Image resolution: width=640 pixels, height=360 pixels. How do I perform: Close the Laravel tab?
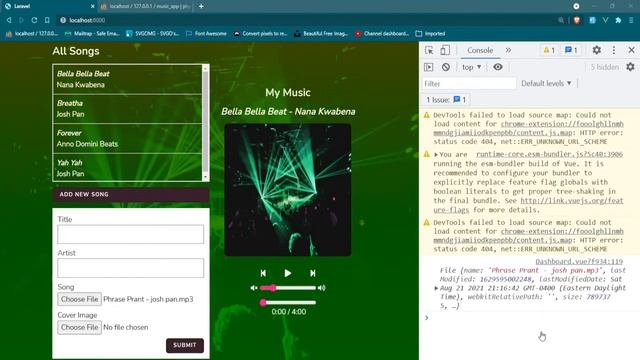(93, 6)
